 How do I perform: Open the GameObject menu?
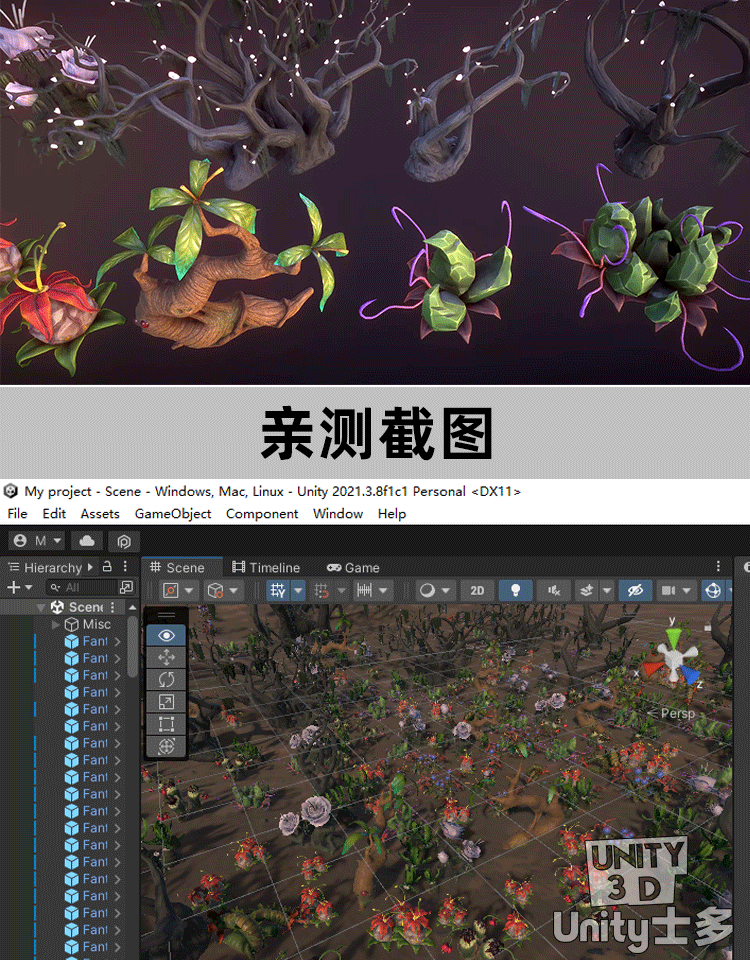(x=173, y=514)
